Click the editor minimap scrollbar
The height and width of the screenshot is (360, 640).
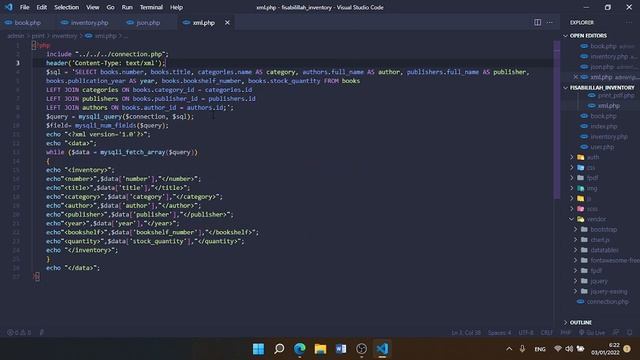557,120
